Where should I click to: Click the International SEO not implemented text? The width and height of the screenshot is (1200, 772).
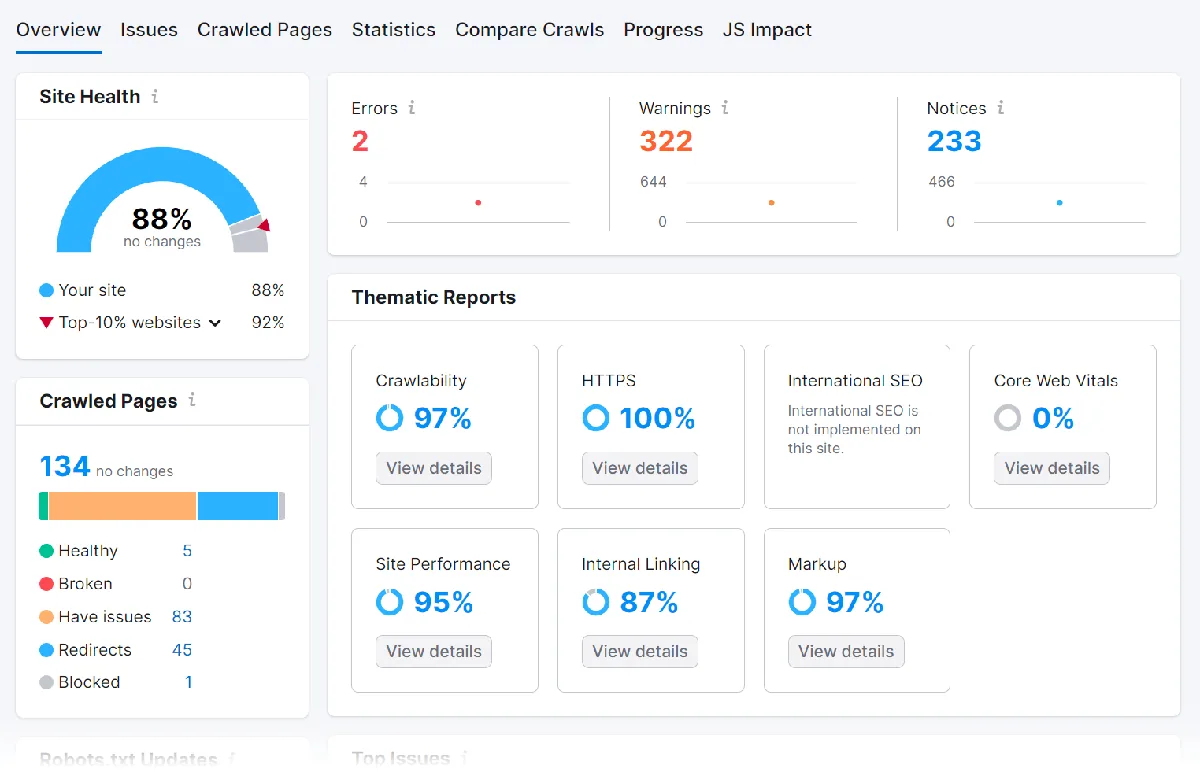coord(854,429)
